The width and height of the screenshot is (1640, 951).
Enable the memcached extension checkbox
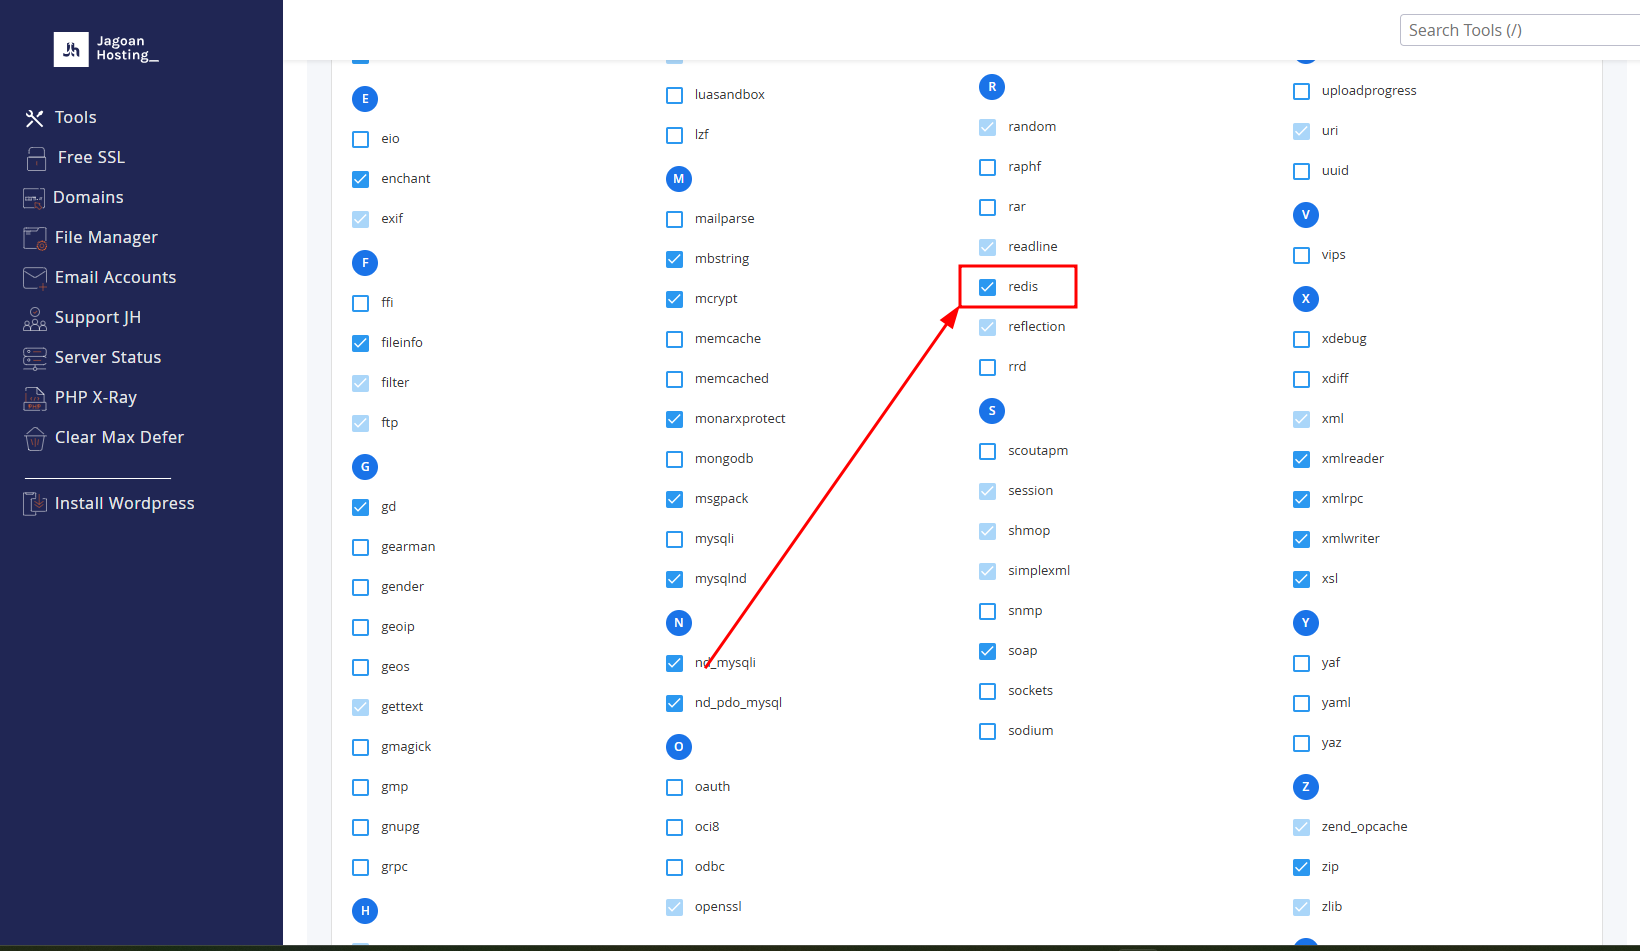tap(675, 379)
